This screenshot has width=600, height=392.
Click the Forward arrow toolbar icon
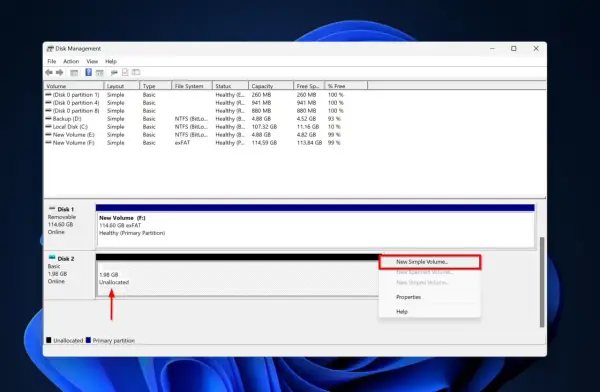60,72
